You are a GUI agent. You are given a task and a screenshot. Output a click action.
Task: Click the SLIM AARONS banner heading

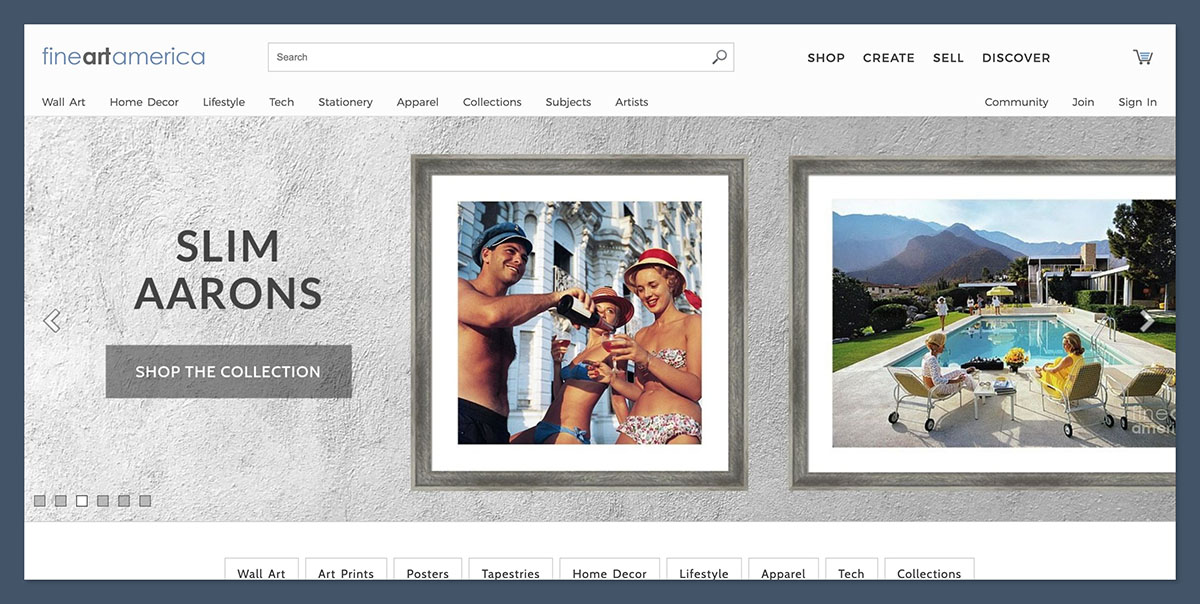228,270
